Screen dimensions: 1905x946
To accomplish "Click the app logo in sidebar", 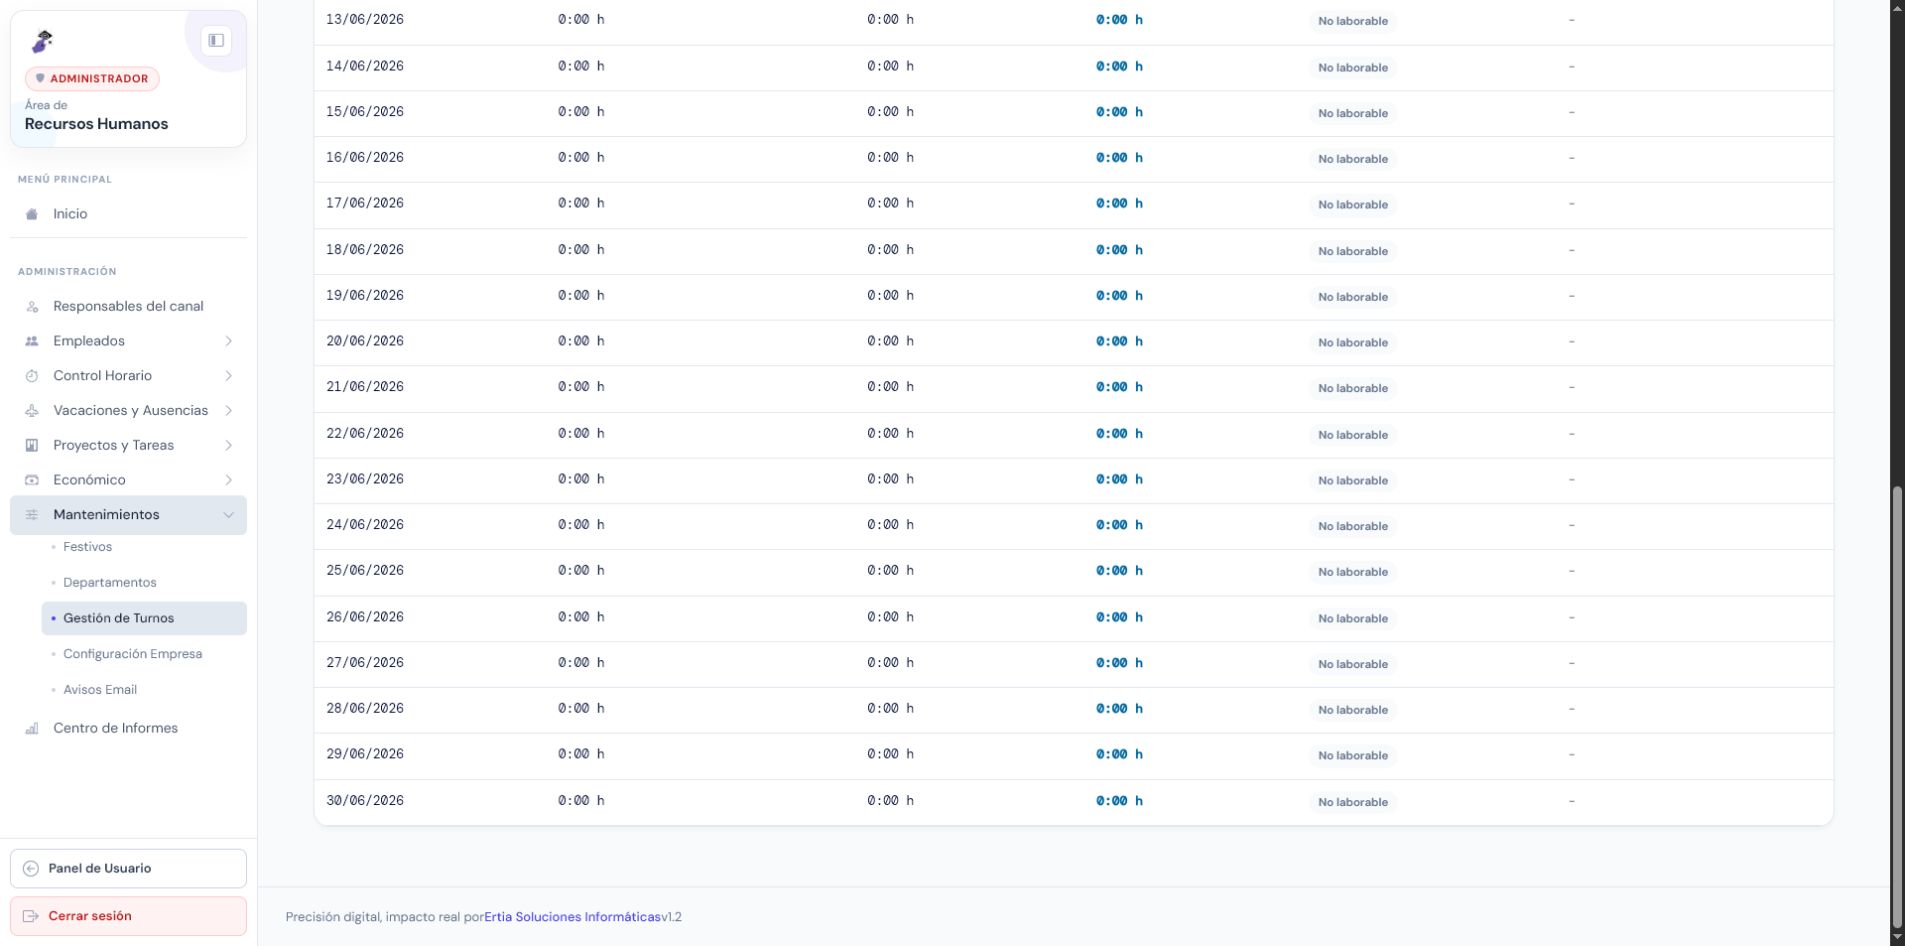I will tap(42, 41).
